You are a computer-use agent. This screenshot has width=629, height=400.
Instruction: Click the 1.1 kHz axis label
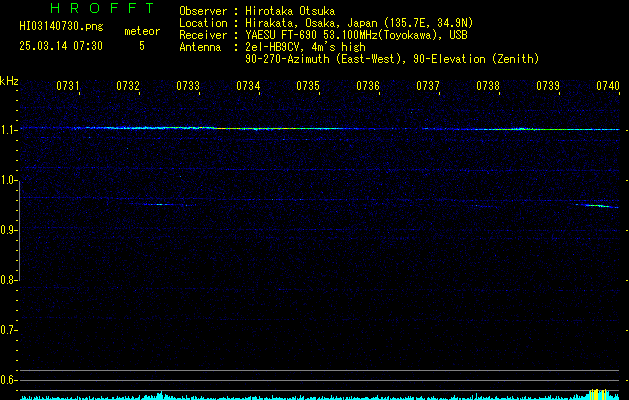[x=8, y=130]
